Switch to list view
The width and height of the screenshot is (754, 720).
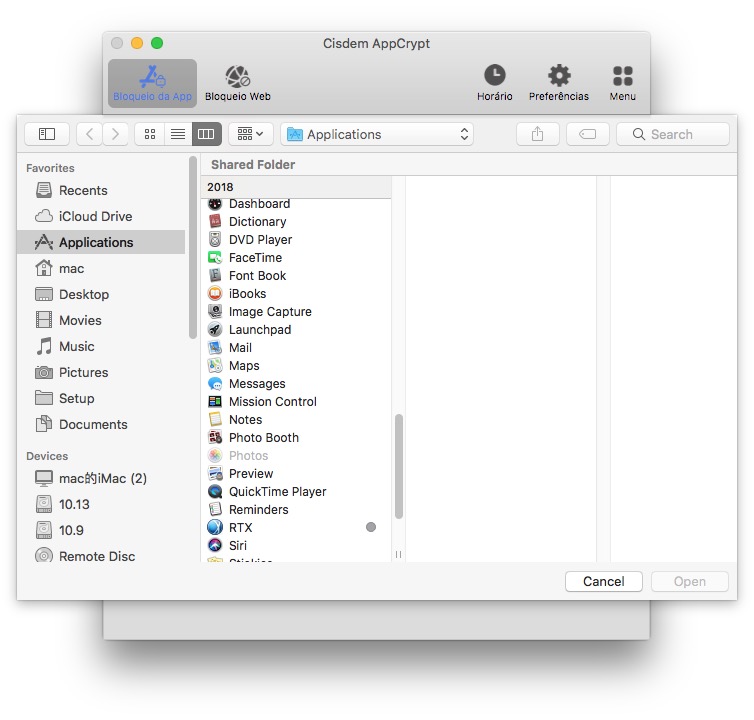[x=178, y=134]
